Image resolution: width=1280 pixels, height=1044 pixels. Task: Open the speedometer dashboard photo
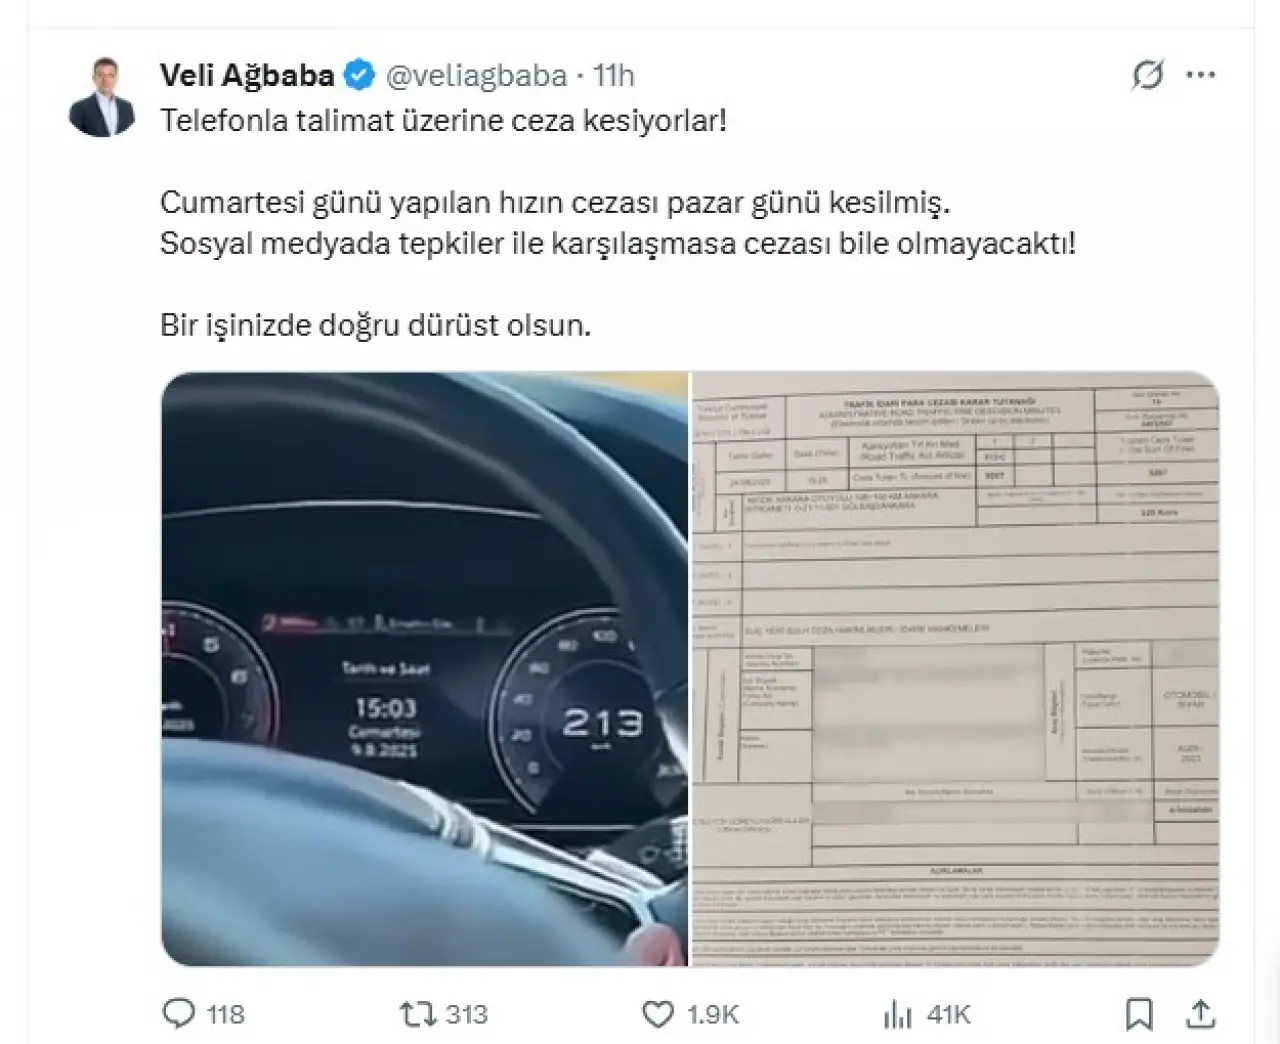pyautogui.click(x=425, y=669)
